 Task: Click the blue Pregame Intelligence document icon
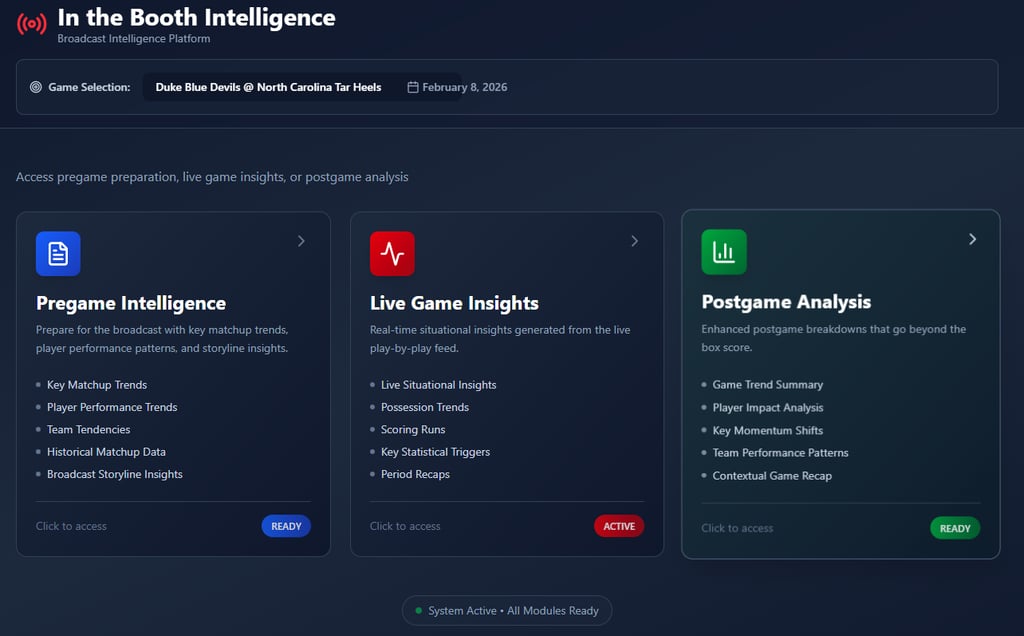click(58, 254)
